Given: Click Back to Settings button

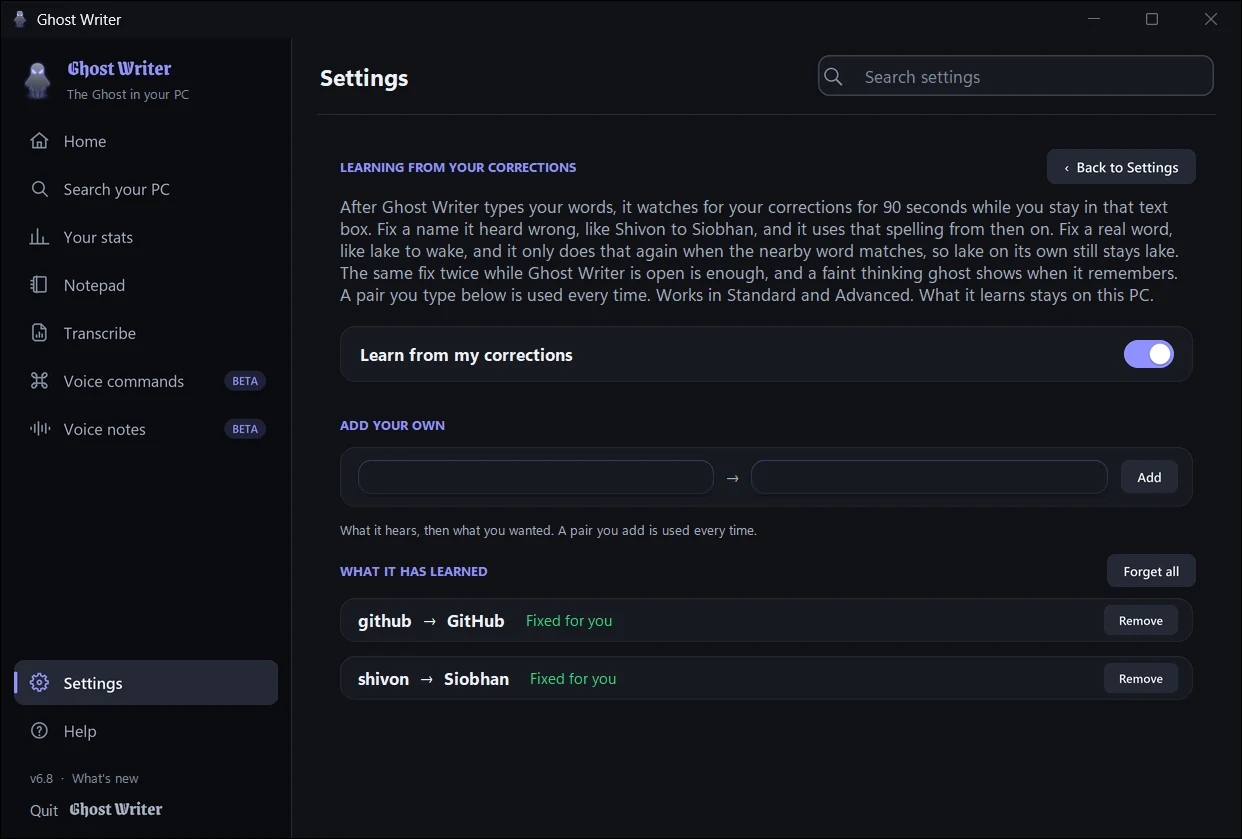Looking at the screenshot, I should 1121,167.
